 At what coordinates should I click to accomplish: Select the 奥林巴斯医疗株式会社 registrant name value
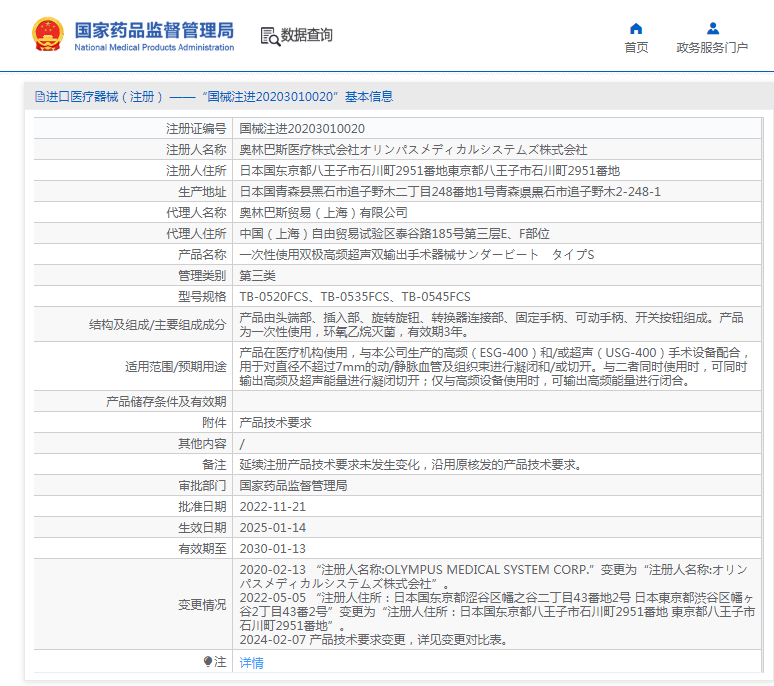(x=413, y=150)
